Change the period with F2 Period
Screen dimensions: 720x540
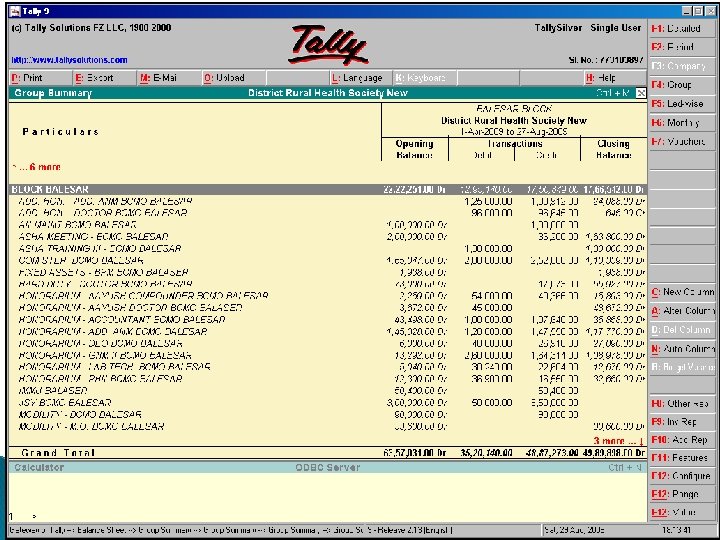(x=682, y=47)
